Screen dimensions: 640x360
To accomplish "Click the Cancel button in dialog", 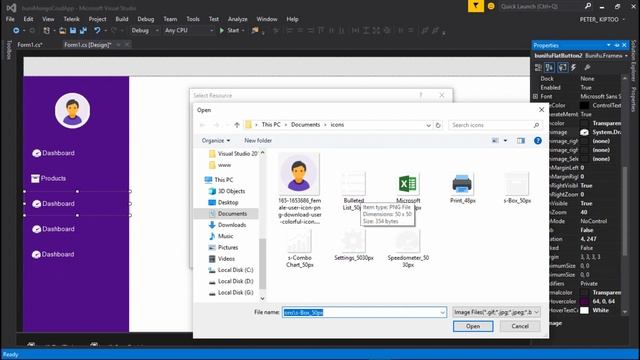I will [x=520, y=326].
